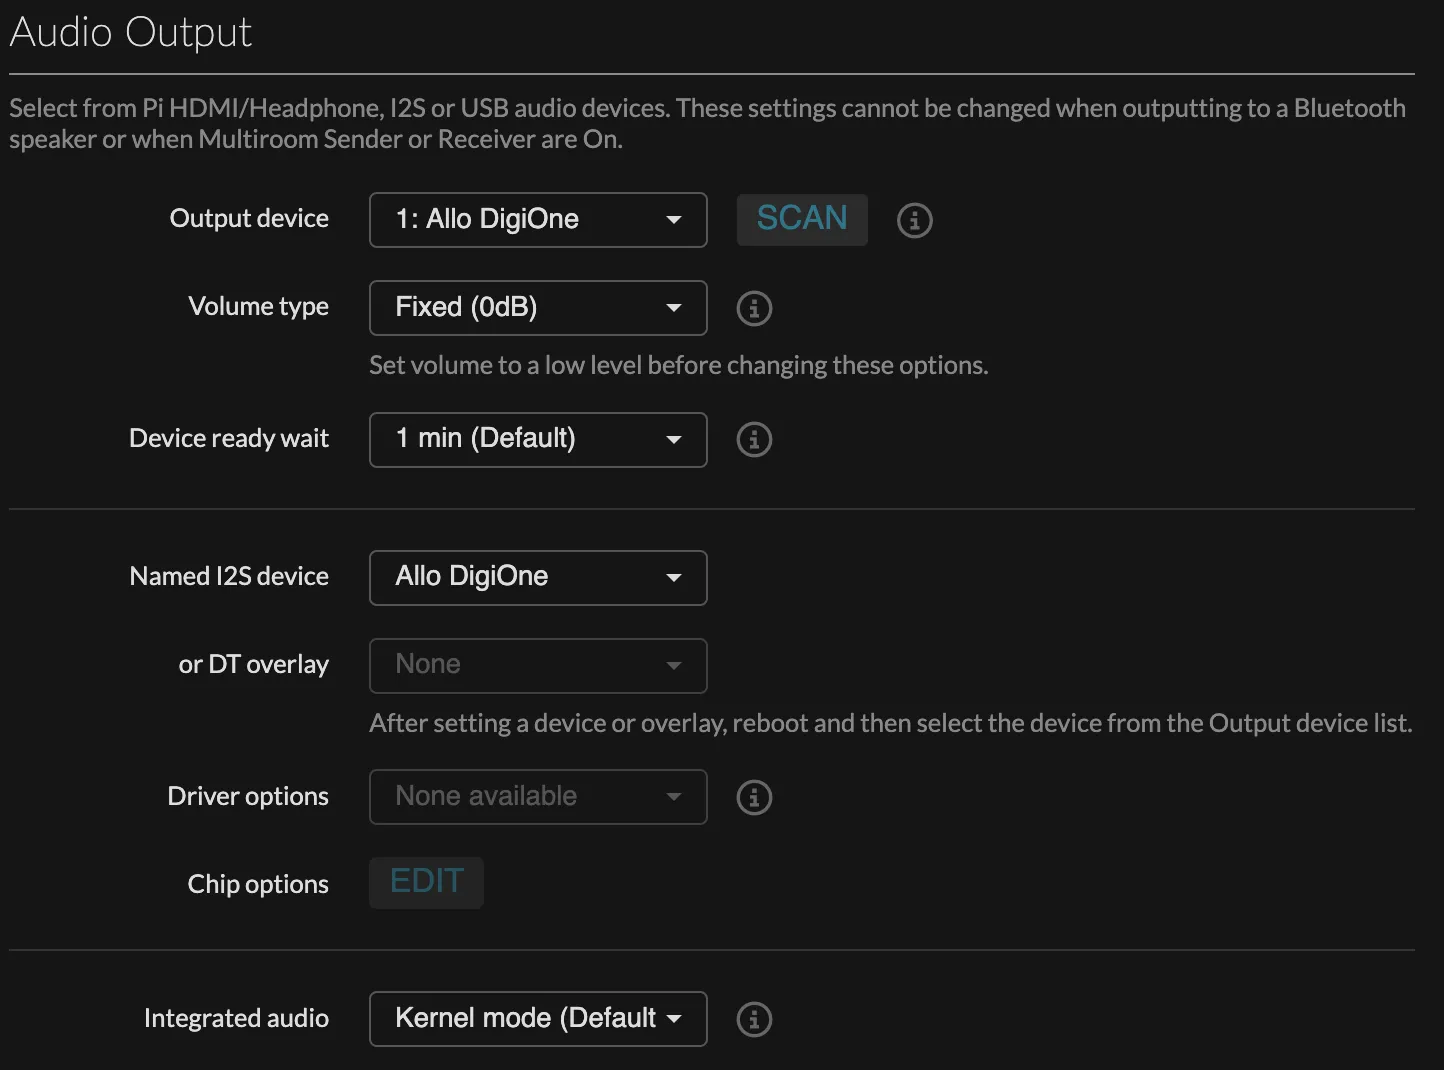Viewport: 1444px width, 1070px height.
Task: Expand the Integrated audio Kernel mode dropdown
Action: point(538,1019)
